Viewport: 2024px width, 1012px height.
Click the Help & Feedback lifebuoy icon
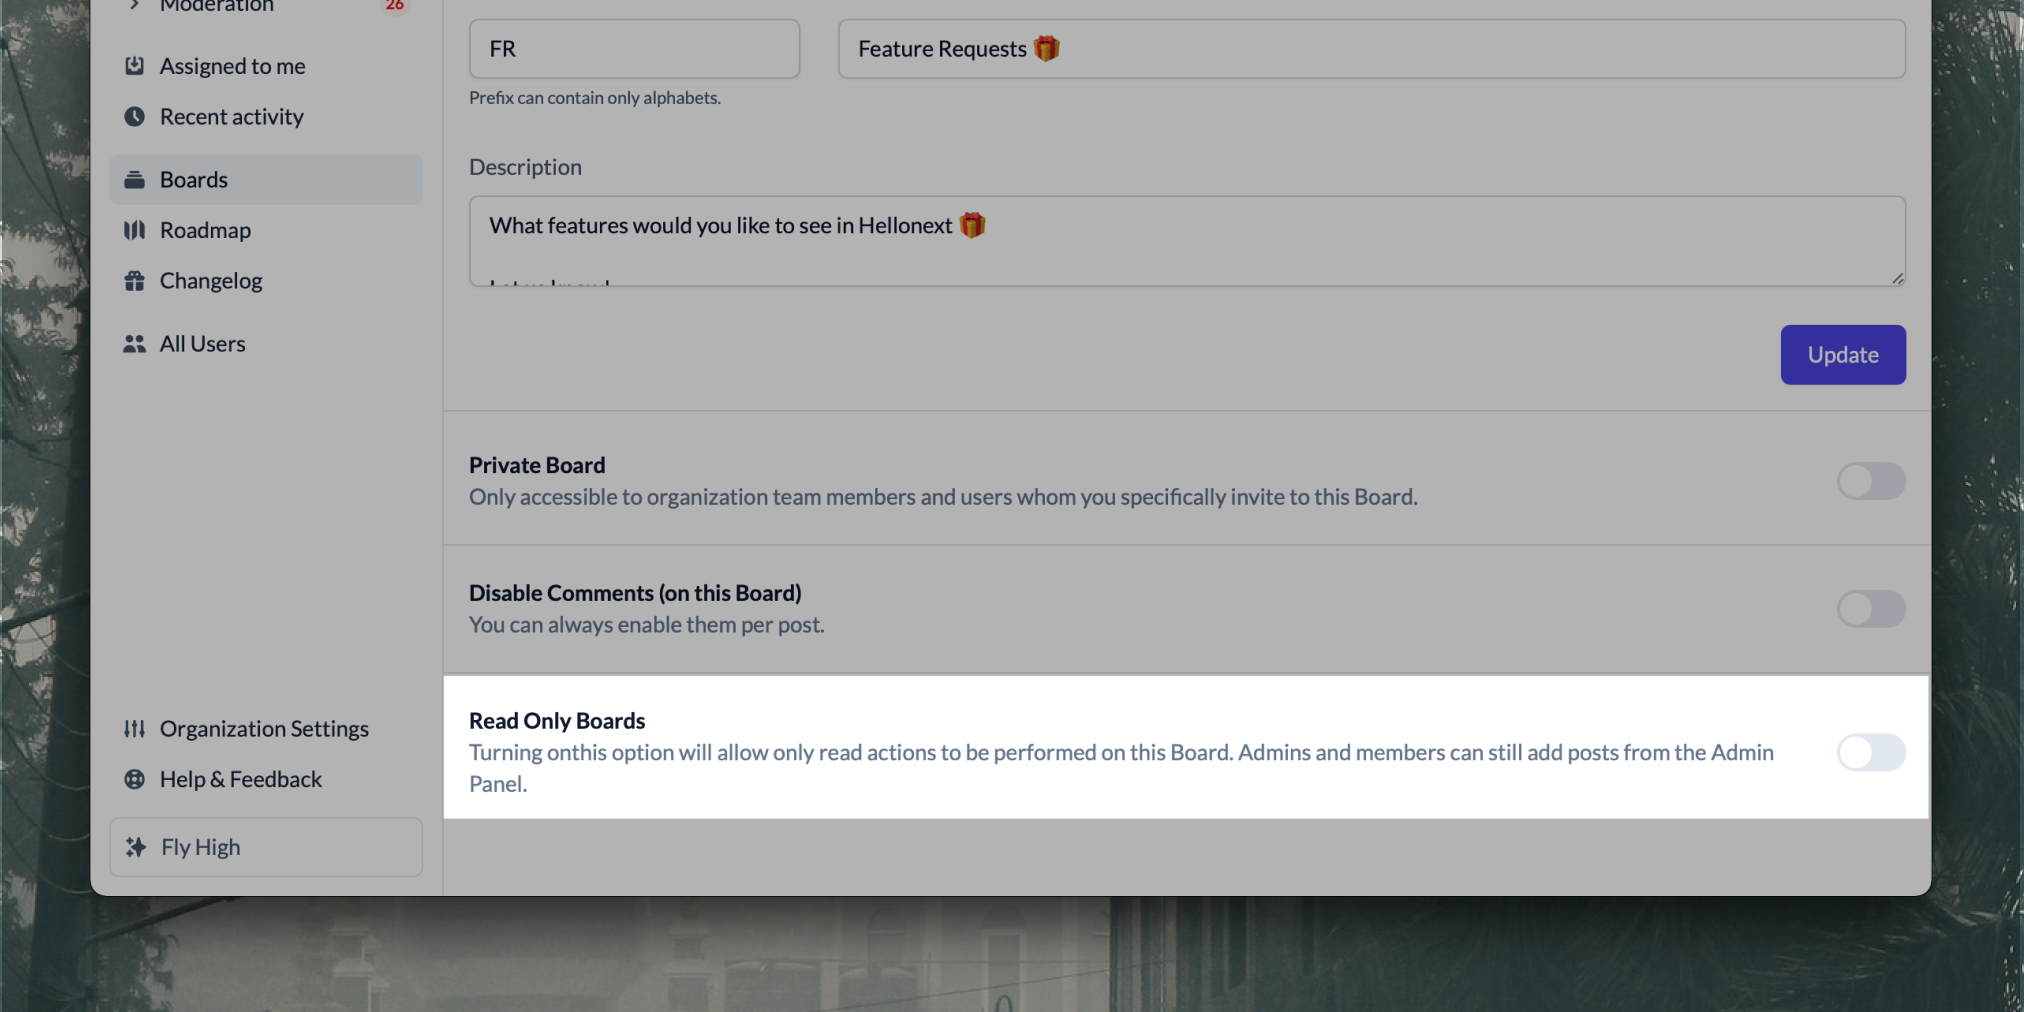coord(134,779)
